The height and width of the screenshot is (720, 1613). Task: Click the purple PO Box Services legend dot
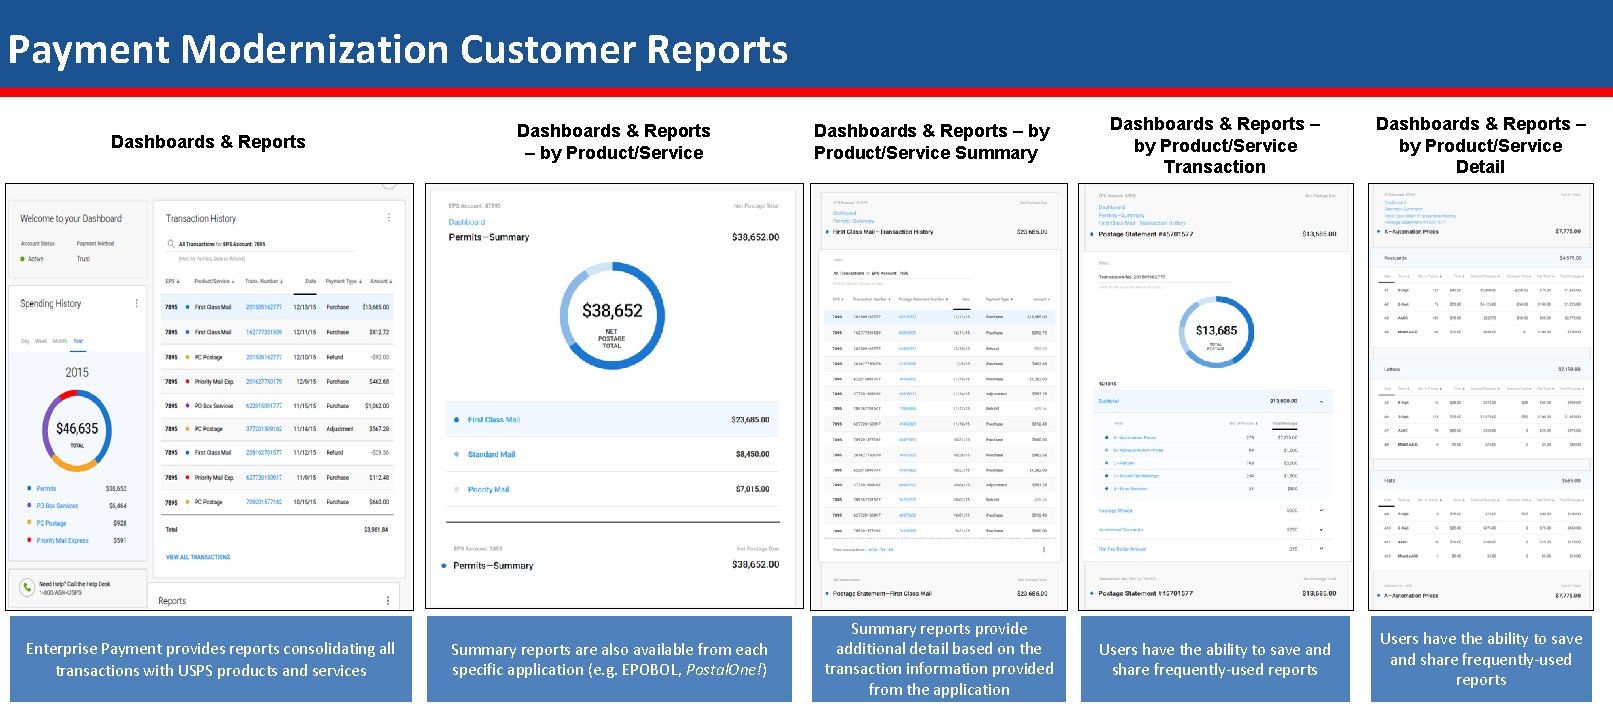[29, 506]
